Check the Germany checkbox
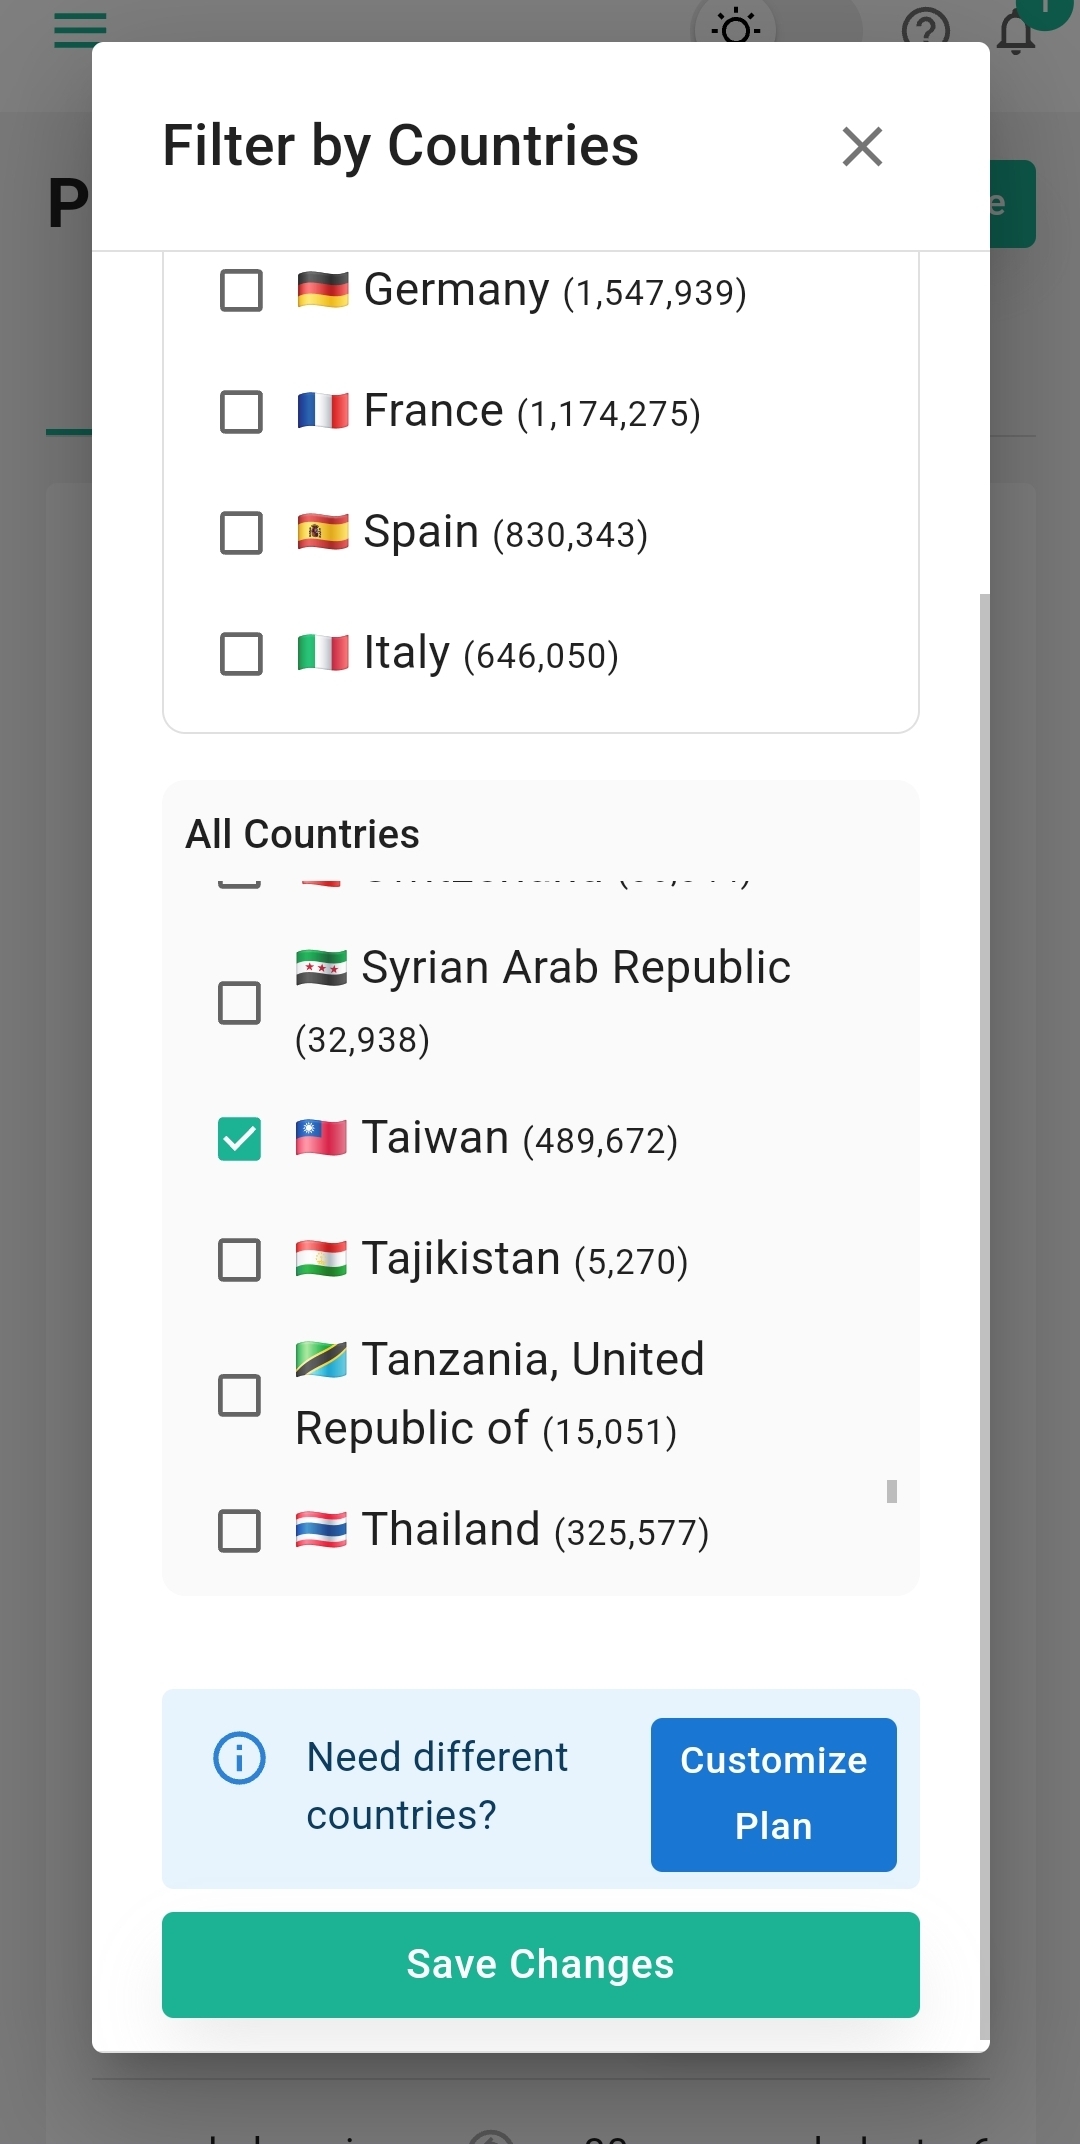Screen dimensions: 1080x2144 pos(241,291)
